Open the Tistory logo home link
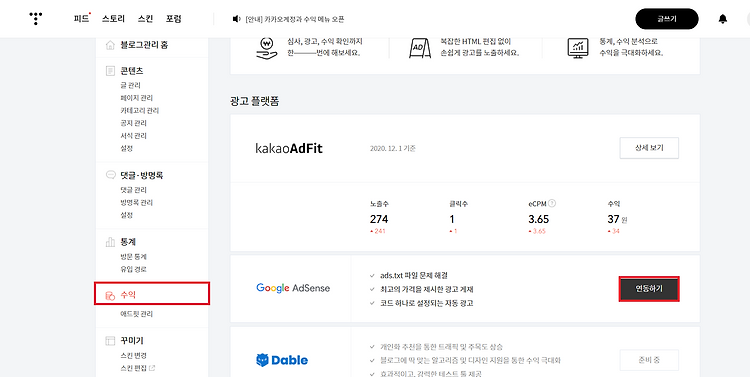The image size is (750, 377). [x=36, y=19]
